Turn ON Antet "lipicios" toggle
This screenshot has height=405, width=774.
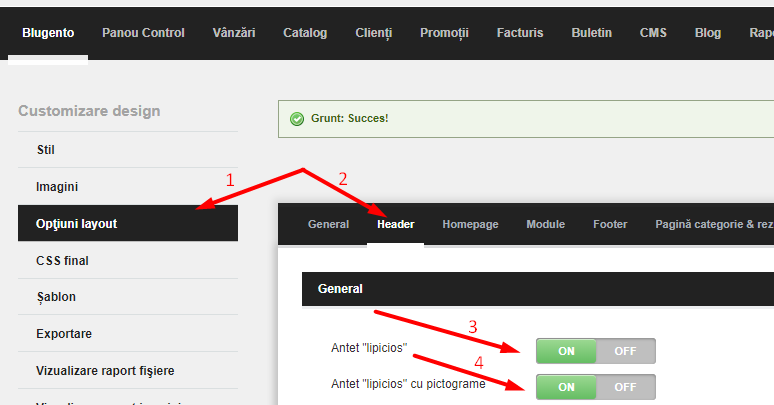tap(566, 351)
